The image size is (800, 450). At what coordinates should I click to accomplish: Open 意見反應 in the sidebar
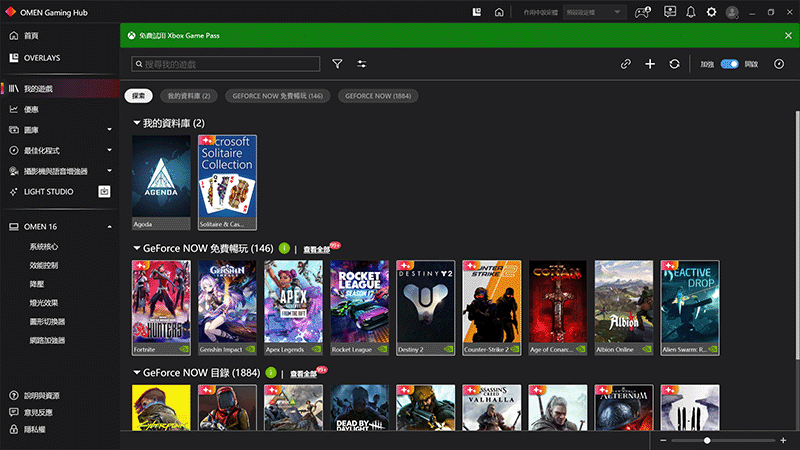click(x=38, y=412)
